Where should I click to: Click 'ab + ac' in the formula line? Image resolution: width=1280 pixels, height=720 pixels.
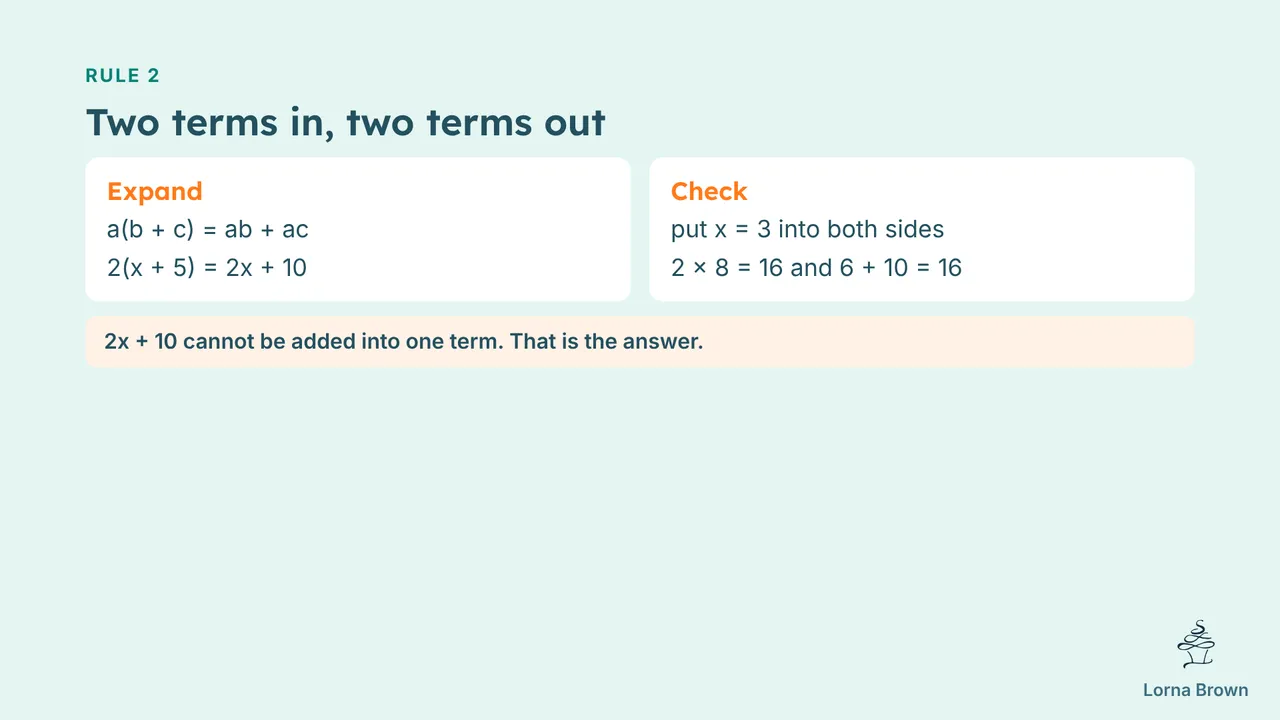point(266,230)
